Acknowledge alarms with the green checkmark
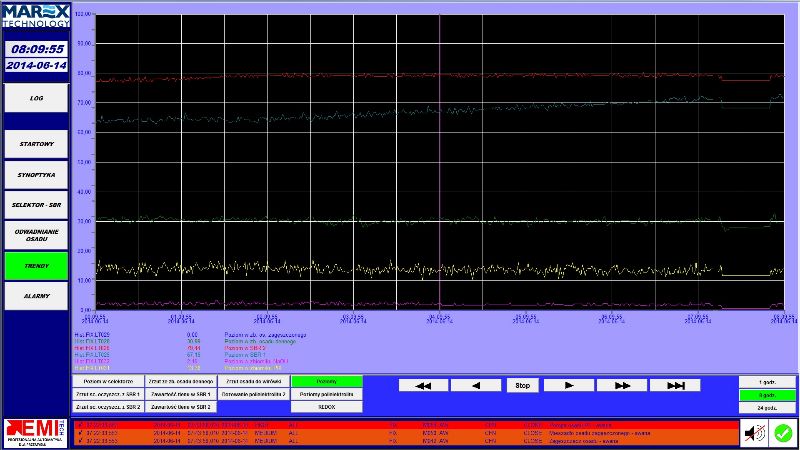800x450 pixels. (783, 432)
